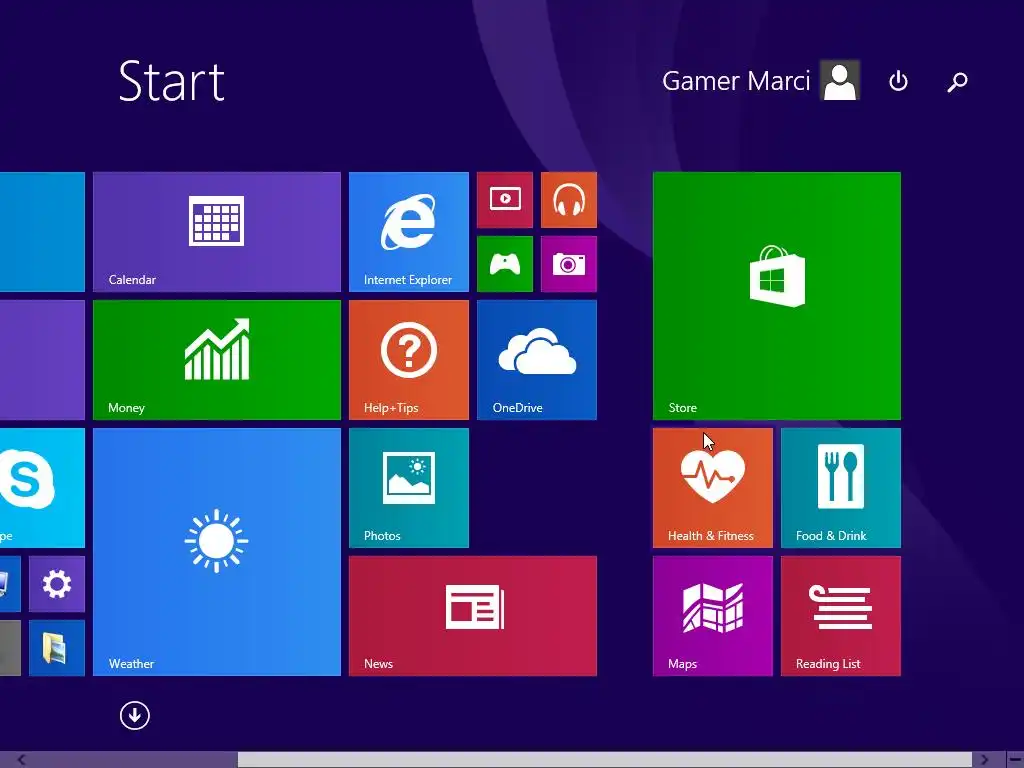
Task: Open PC settings gear tile
Action: click(57, 584)
